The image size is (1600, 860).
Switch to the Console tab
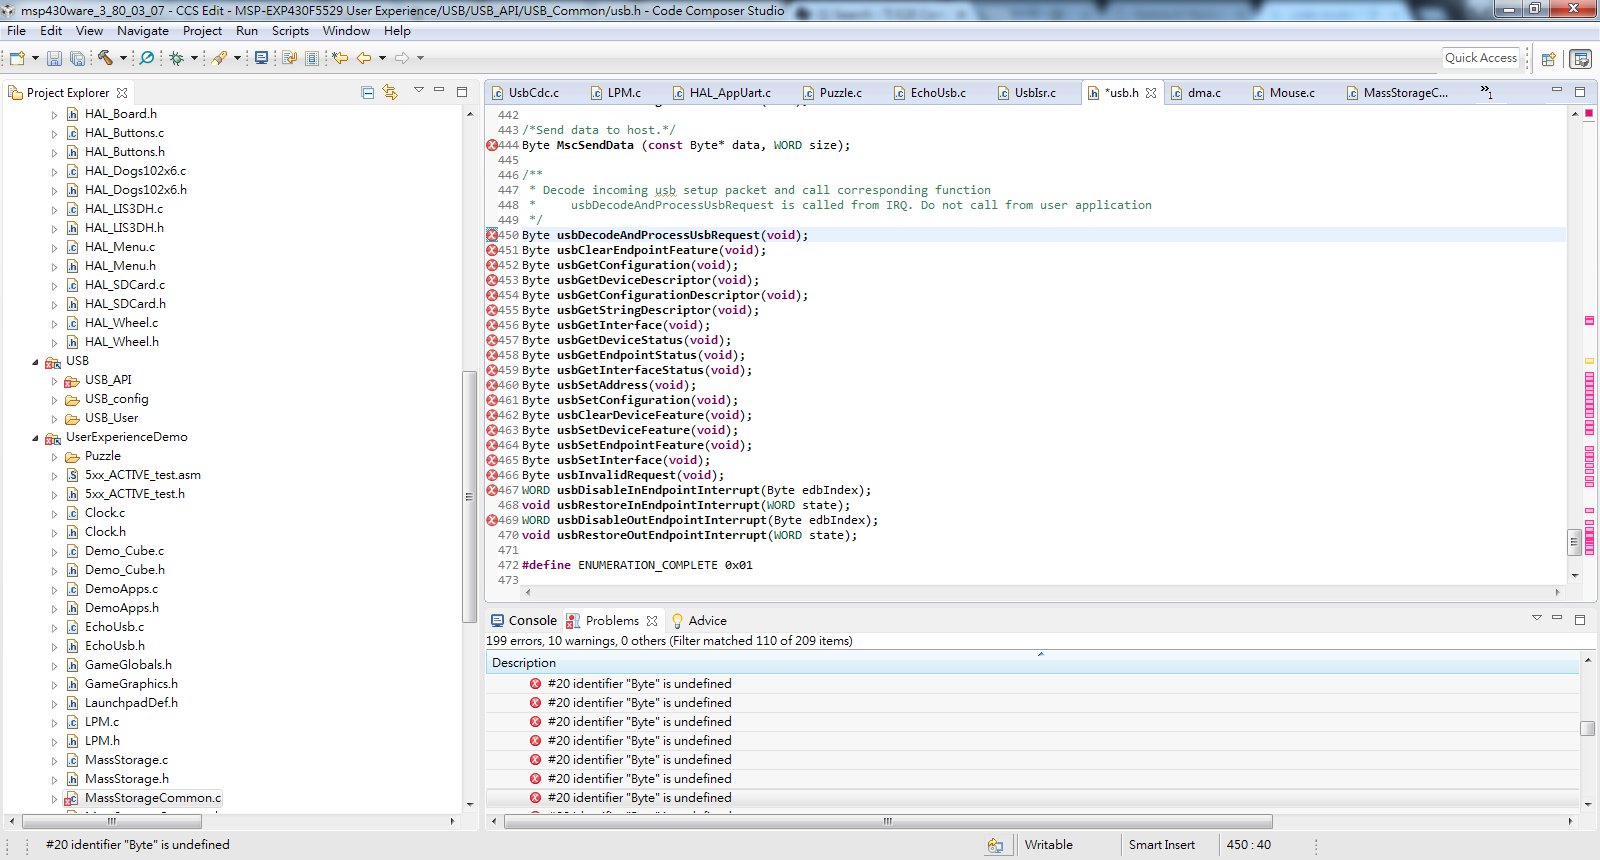pyautogui.click(x=523, y=620)
